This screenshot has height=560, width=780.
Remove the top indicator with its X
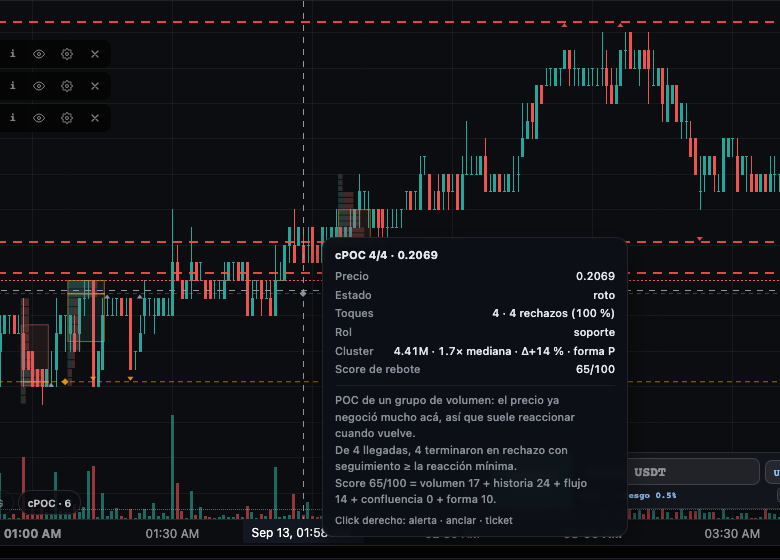tap(95, 54)
